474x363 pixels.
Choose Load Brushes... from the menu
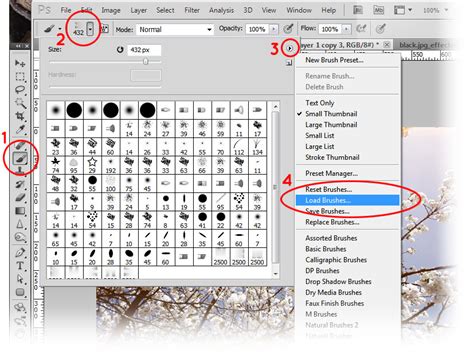347,200
